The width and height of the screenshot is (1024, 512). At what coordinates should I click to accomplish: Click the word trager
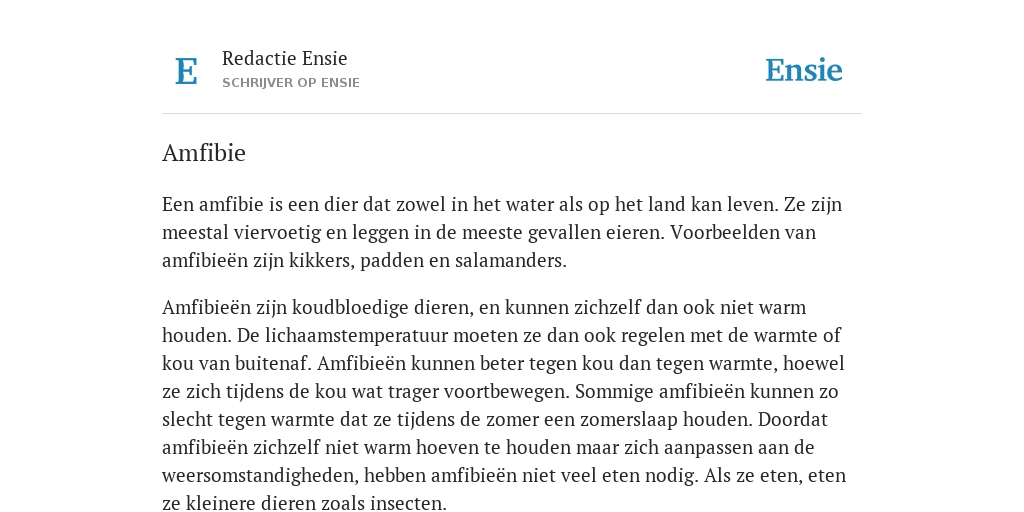coord(413,391)
